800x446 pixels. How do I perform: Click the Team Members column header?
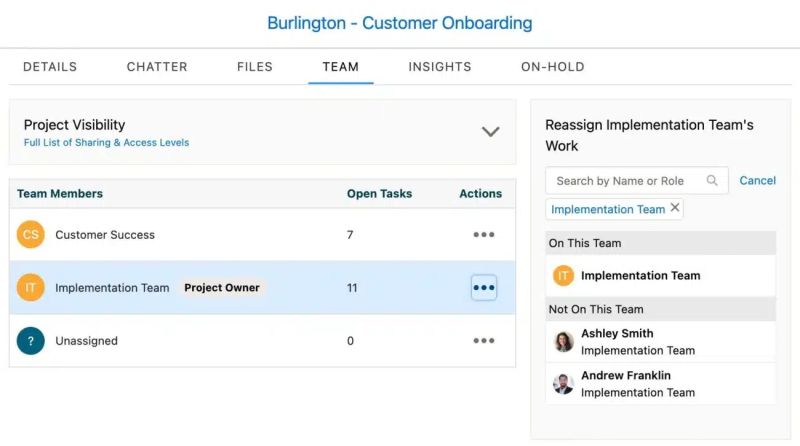click(x=60, y=193)
